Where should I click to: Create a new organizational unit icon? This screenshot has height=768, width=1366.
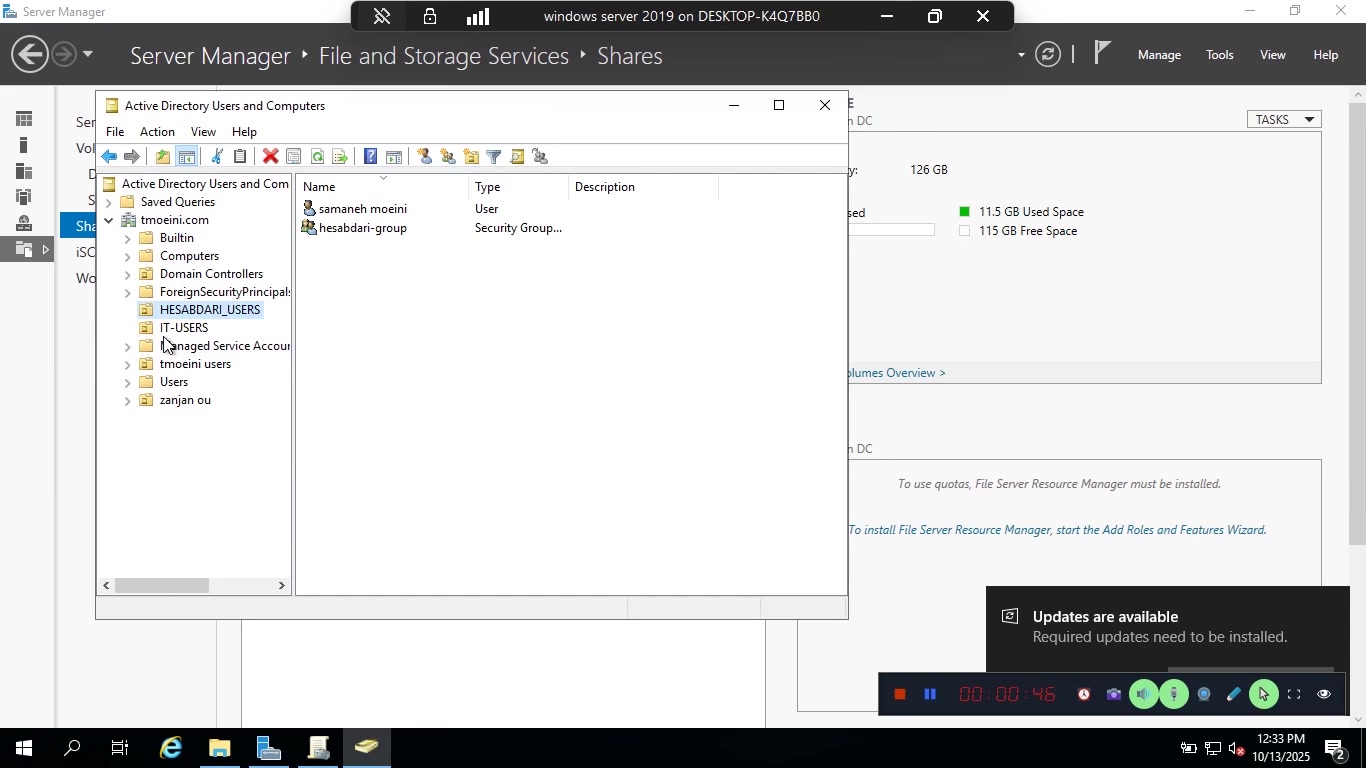(471, 157)
